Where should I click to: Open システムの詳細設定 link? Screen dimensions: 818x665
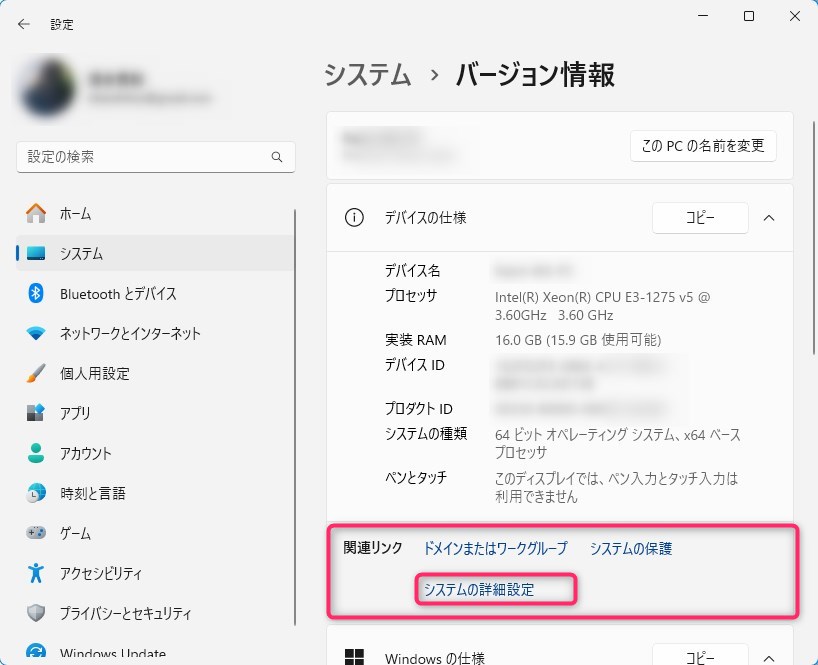point(478,589)
